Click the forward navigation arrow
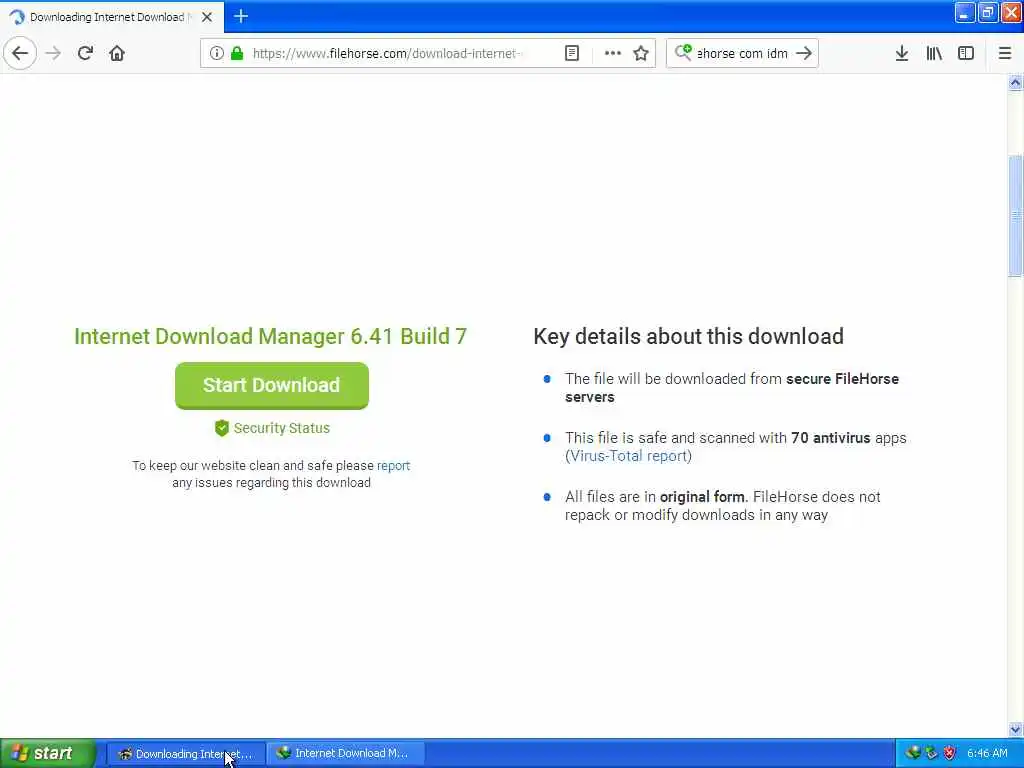Screen dimensions: 1024x768 point(54,53)
